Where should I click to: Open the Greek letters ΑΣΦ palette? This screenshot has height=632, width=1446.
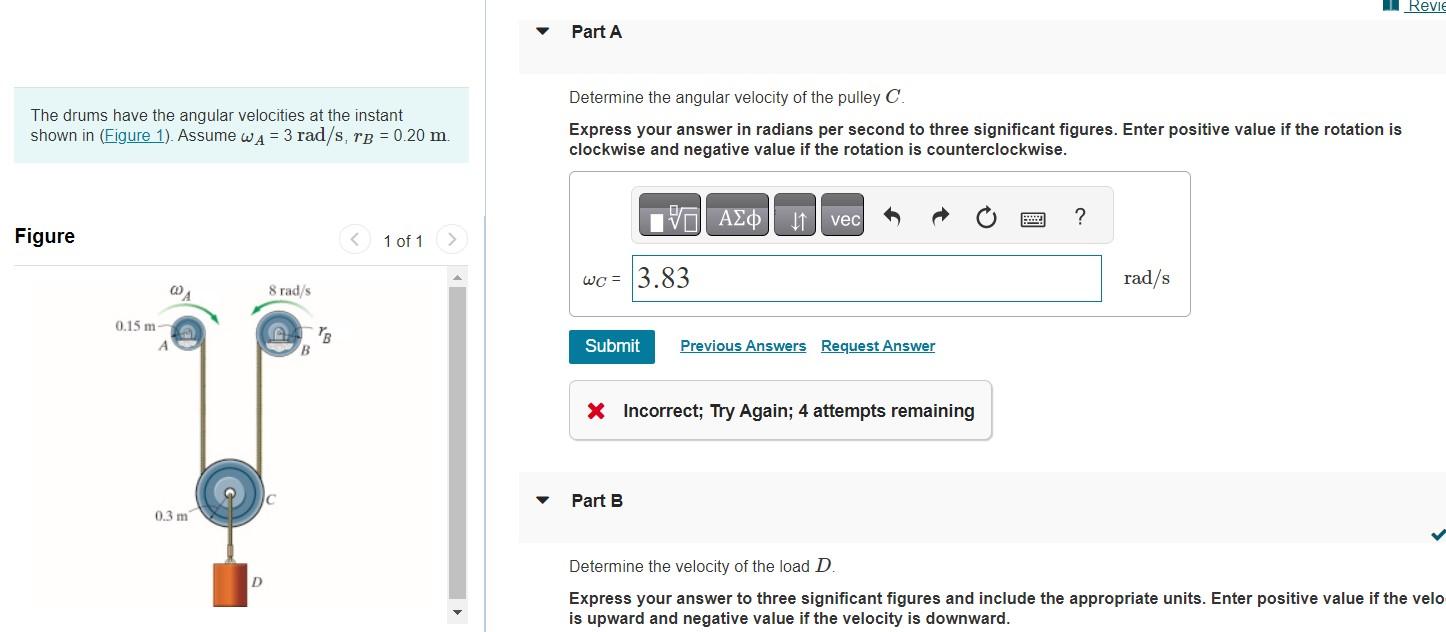pos(737,216)
